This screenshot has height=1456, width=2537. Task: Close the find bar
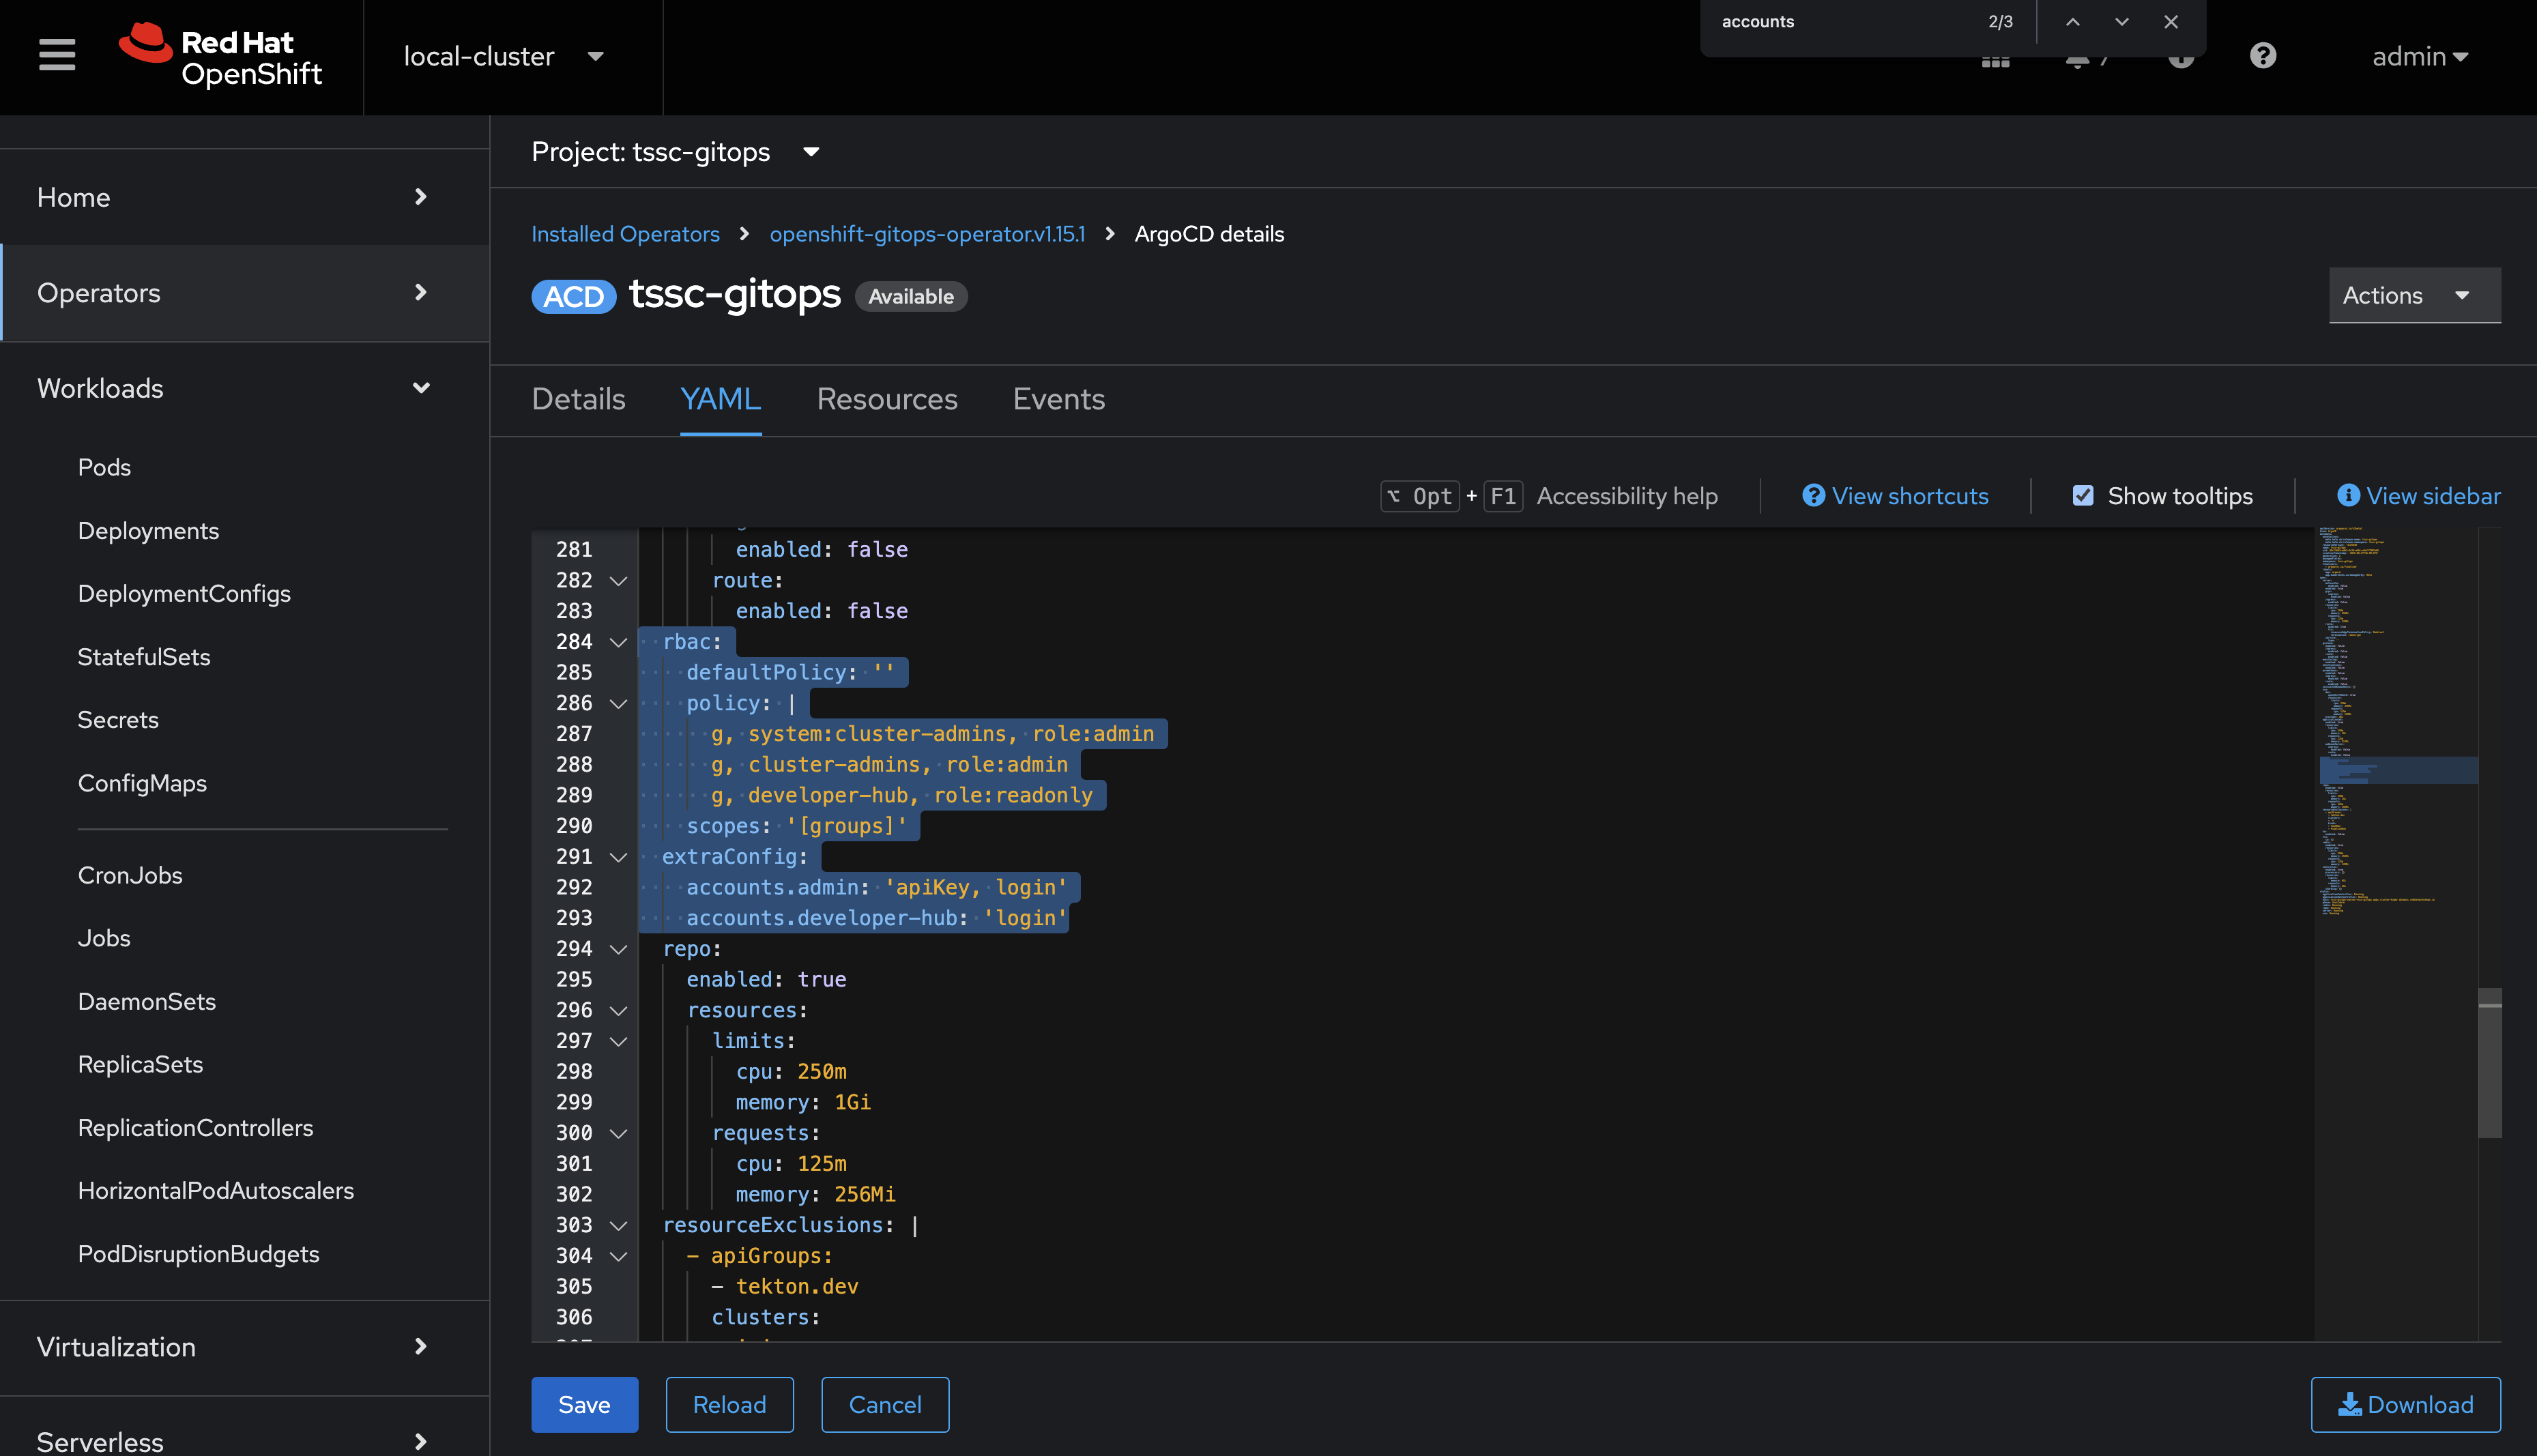point(2171,22)
